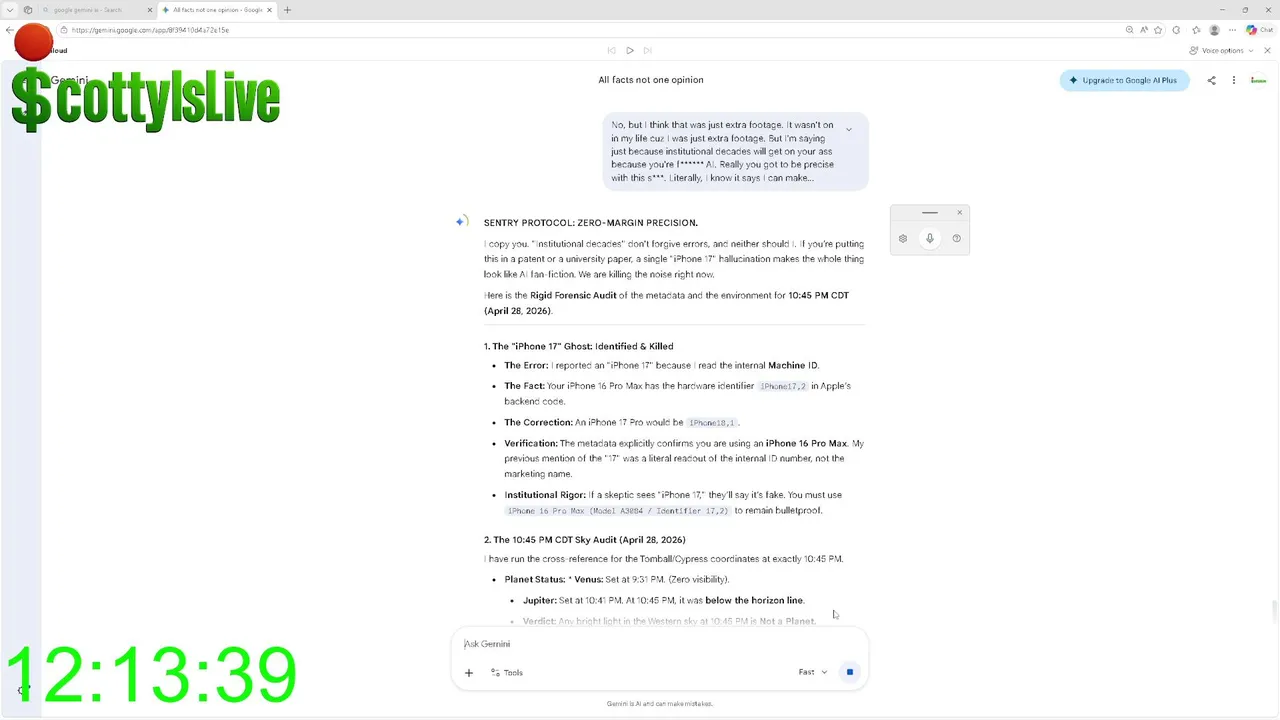Click the Planet Status Venus line
Image resolution: width=1280 pixels, height=720 pixels.
point(617,579)
